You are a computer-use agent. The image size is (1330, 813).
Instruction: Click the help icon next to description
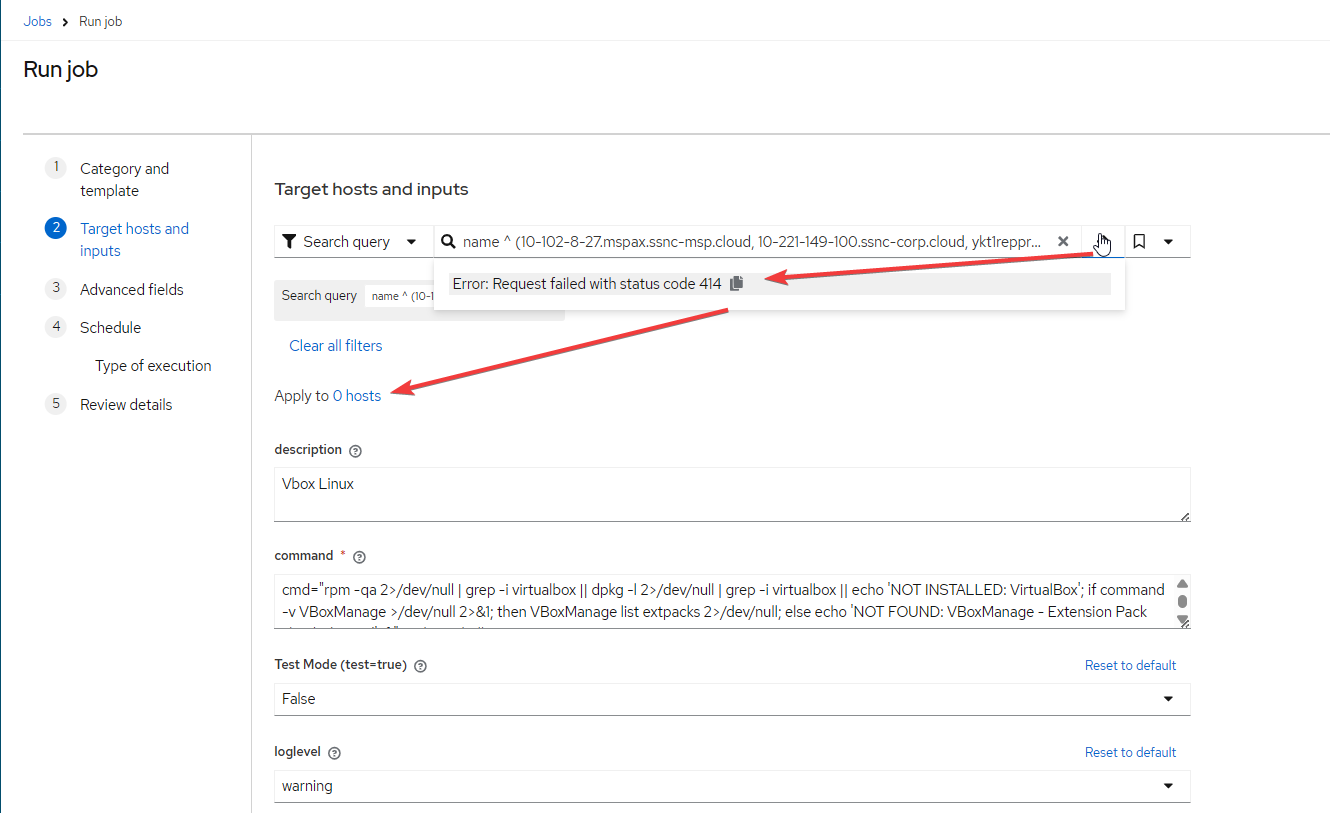click(x=356, y=451)
